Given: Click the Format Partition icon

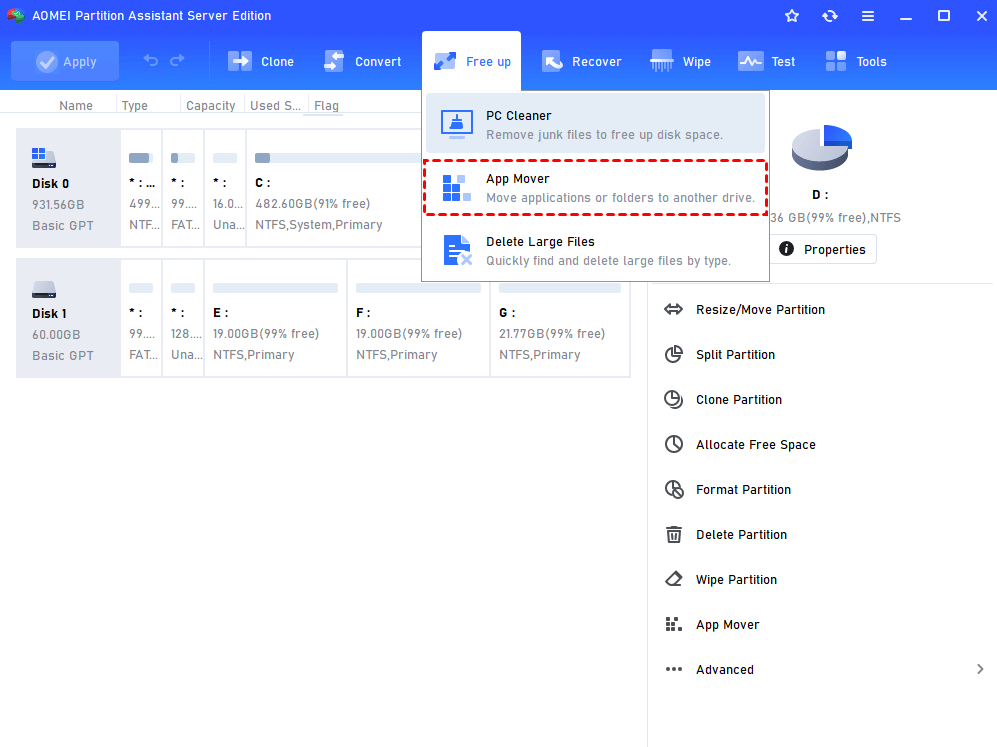Looking at the screenshot, I should (x=674, y=489).
